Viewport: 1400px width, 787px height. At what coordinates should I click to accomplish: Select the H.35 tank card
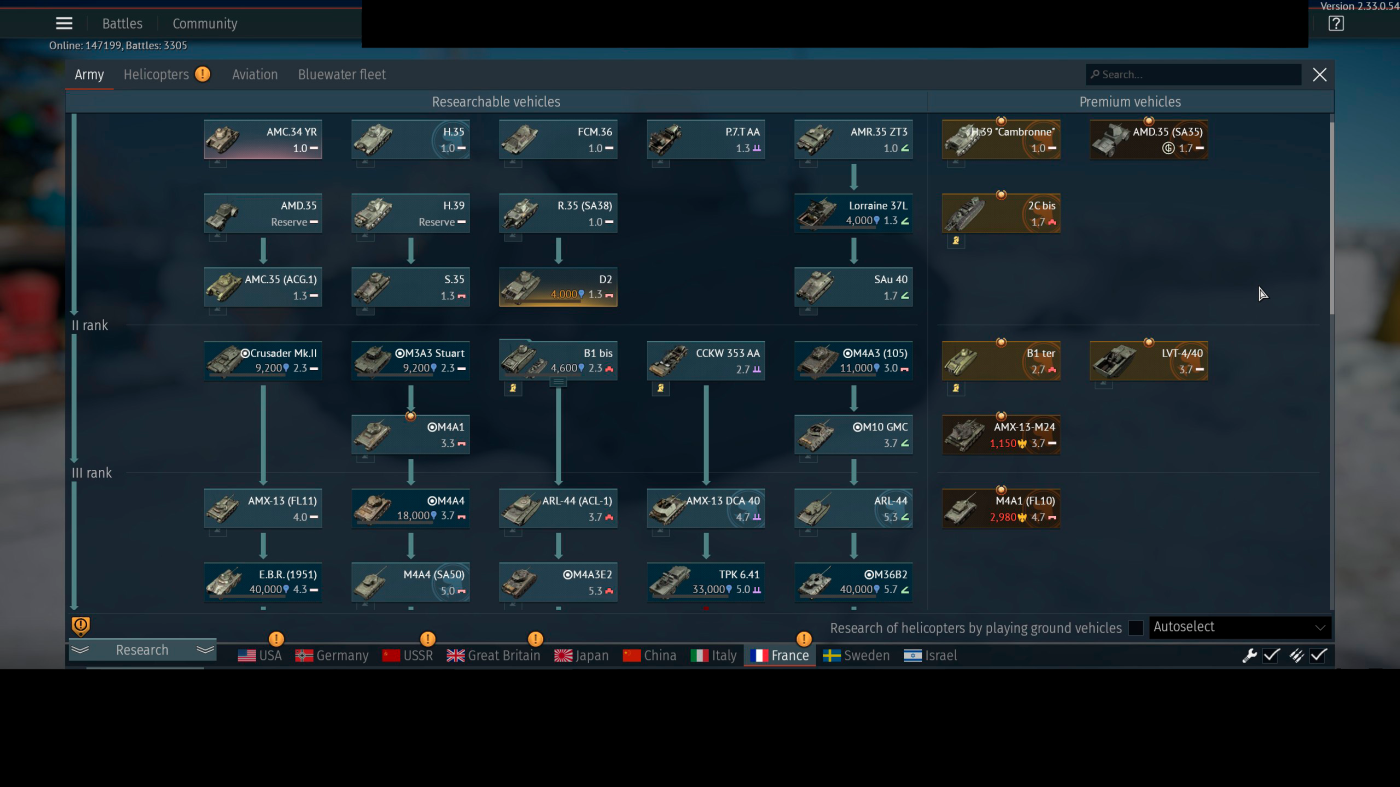411,140
